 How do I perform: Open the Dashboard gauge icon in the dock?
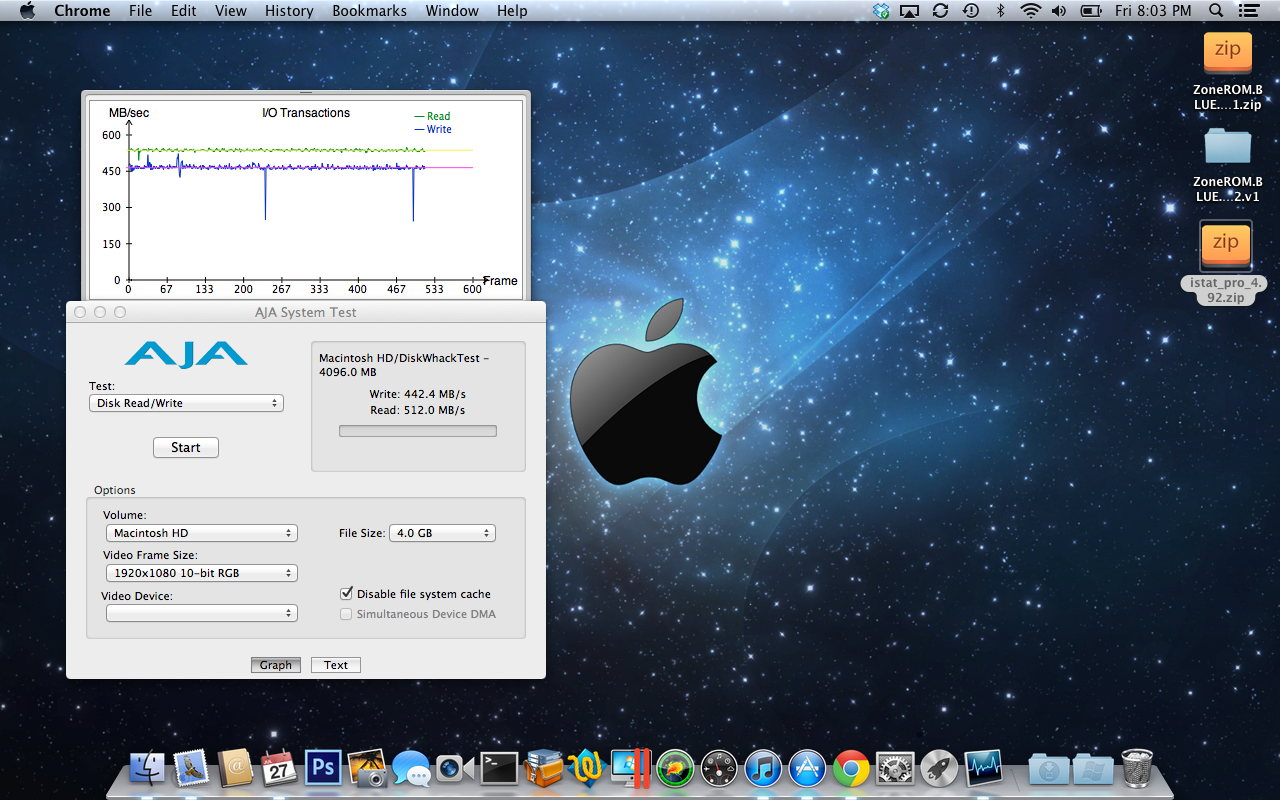[x=719, y=768]
